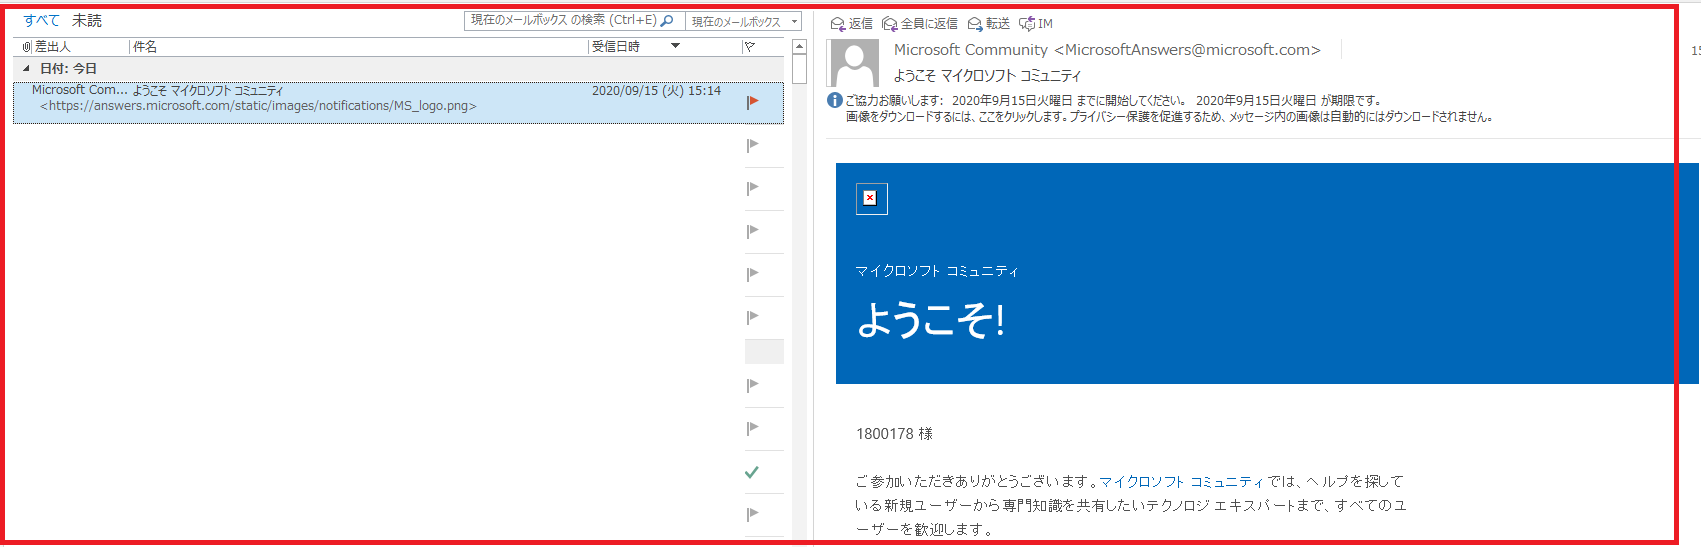Viewport: 1701px width, 547px height.
Task: Click the ご協力お願いします follow-up info bar line
Action: tap(1113, 100)
